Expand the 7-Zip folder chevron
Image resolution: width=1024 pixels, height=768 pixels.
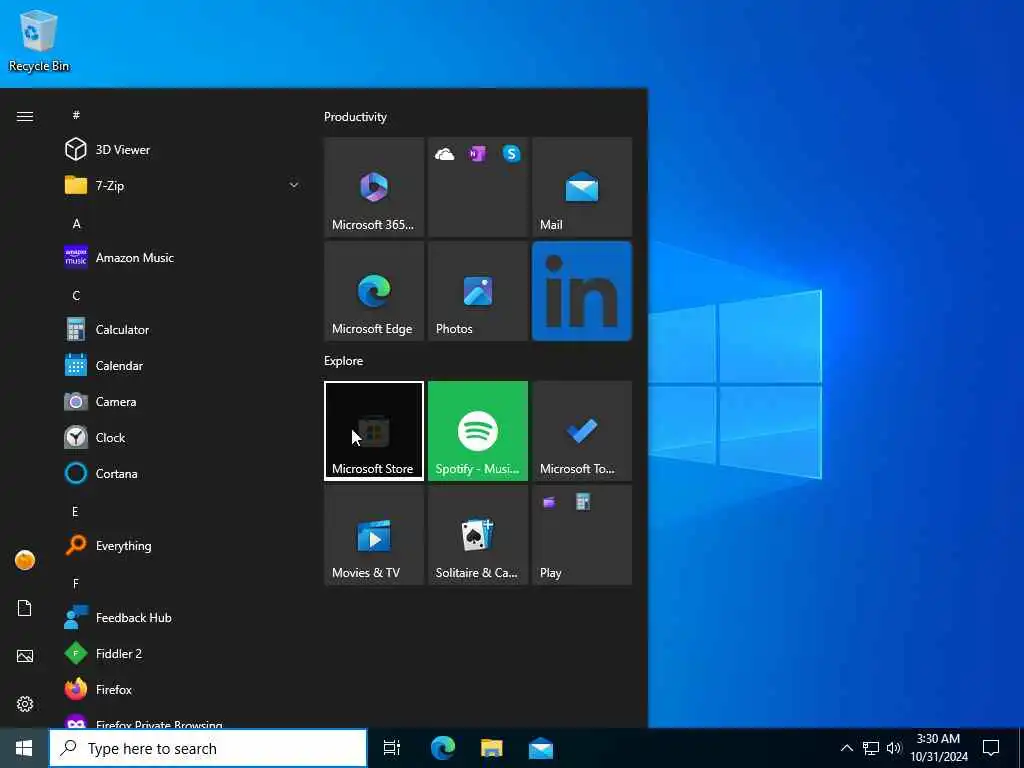coord(294,185)
